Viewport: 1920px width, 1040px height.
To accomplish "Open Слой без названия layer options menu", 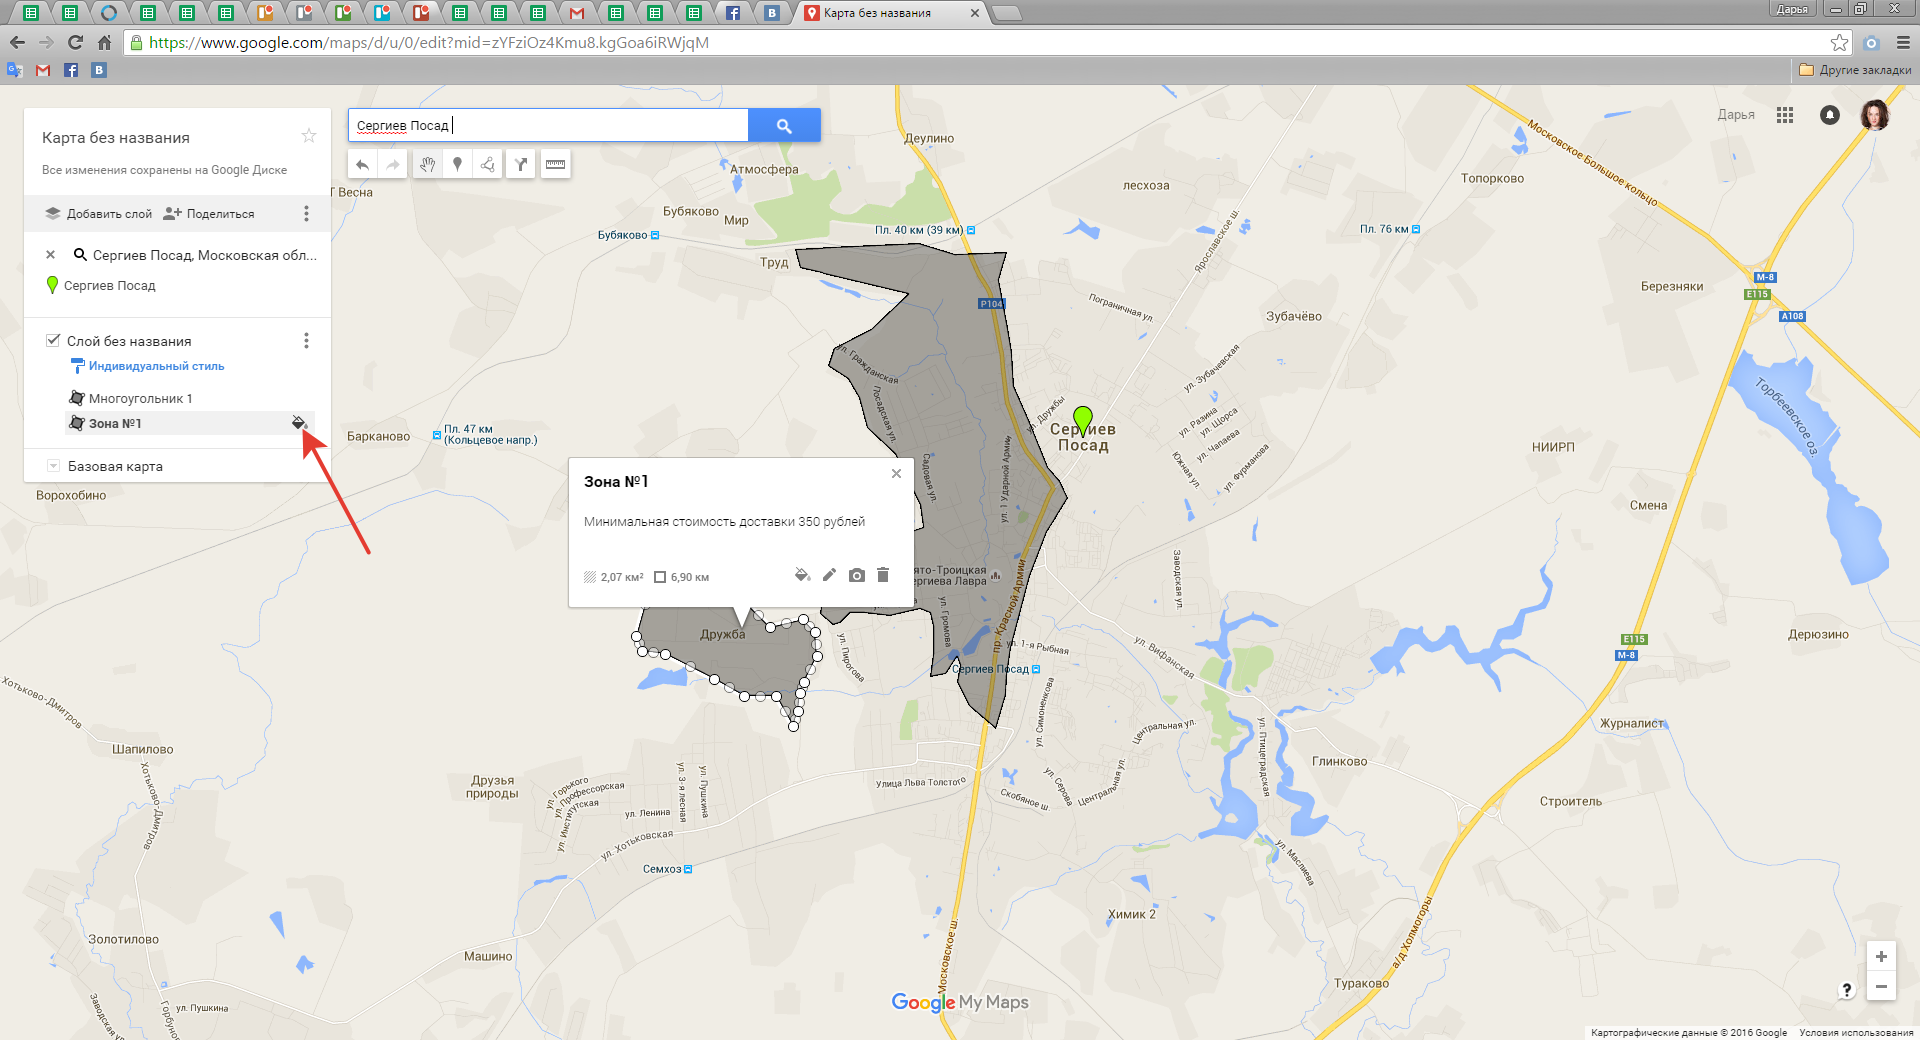I will (x=306, y=341).
